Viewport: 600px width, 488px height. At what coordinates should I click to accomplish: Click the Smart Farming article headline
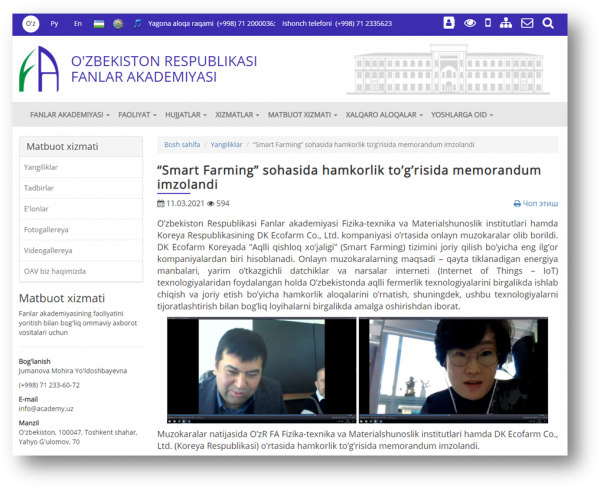[349, 177]
